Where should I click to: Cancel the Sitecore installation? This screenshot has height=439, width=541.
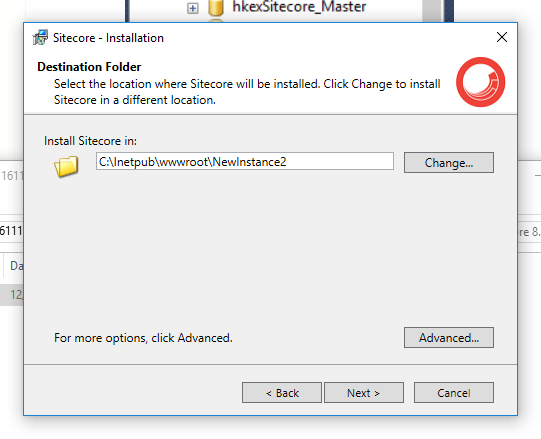454,392
